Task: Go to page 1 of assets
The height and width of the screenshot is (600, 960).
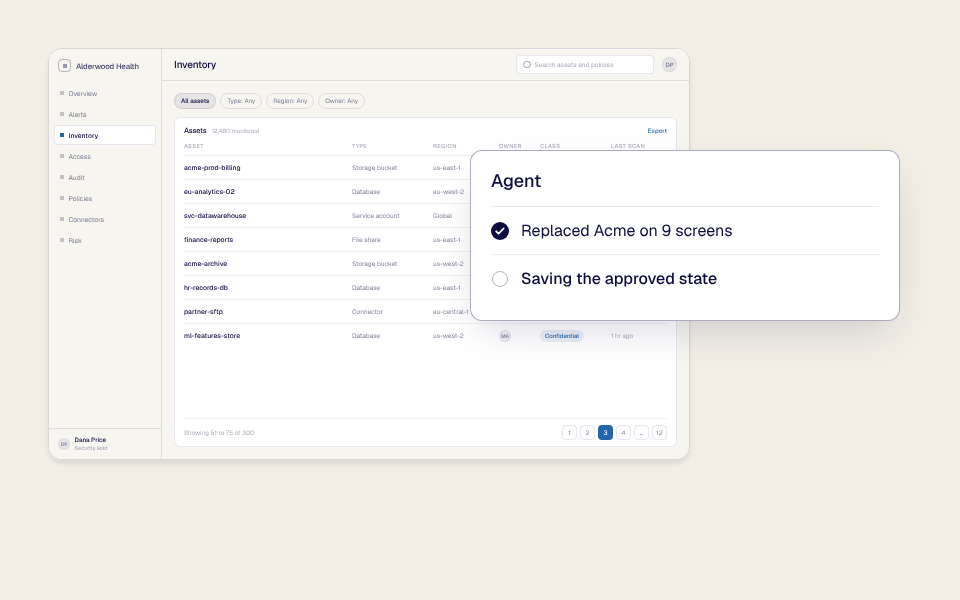Action: click(569, 433)
